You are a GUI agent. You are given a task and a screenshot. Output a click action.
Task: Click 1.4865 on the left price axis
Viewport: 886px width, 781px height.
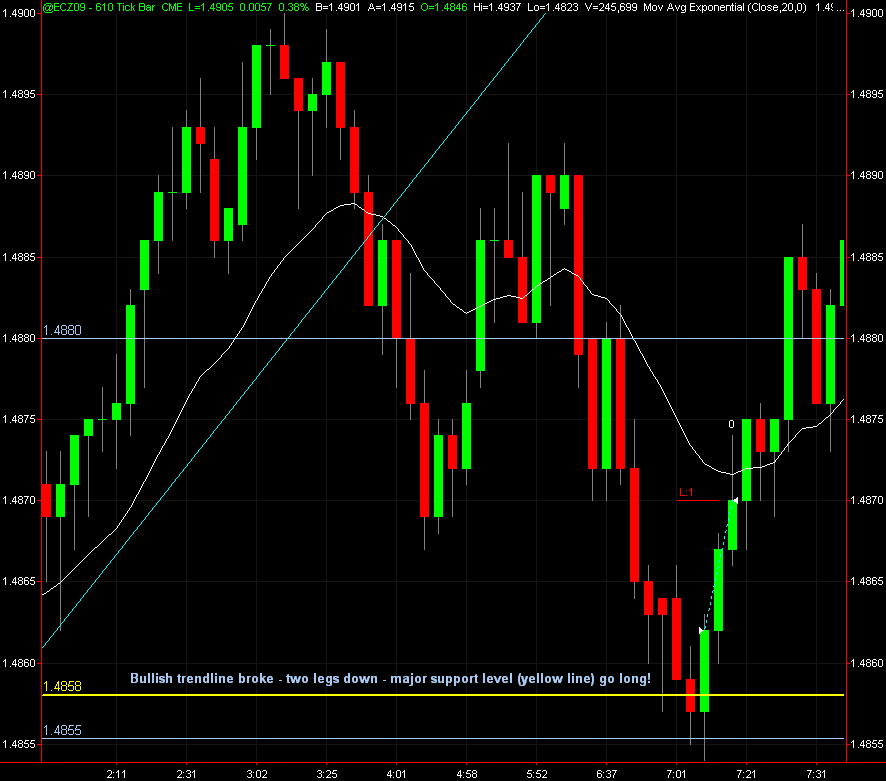(19, 582)
